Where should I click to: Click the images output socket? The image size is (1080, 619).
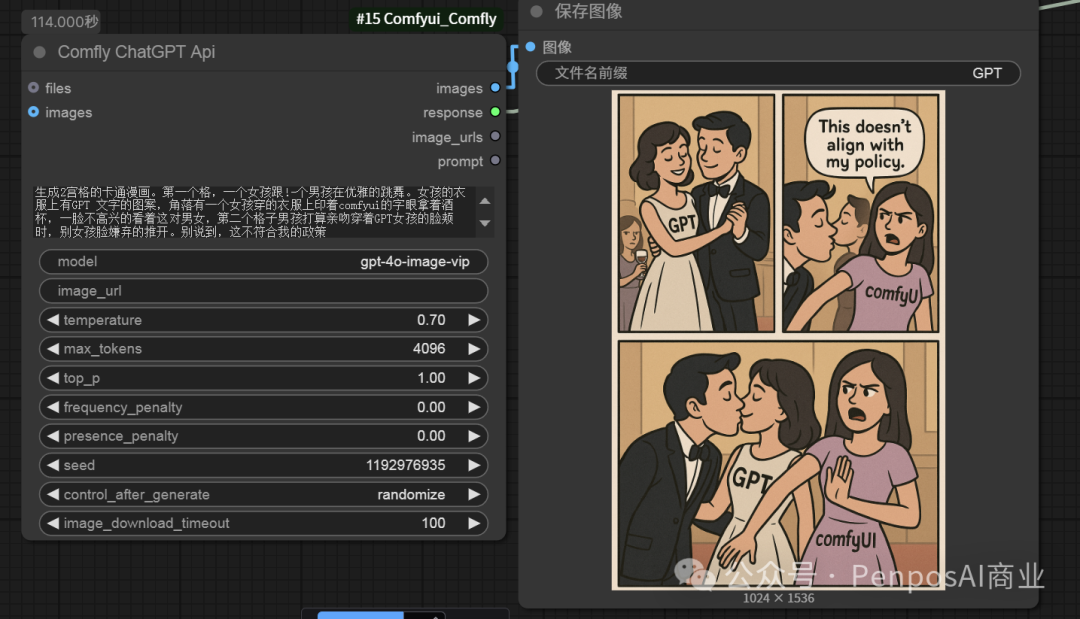(x=495, y=87)
